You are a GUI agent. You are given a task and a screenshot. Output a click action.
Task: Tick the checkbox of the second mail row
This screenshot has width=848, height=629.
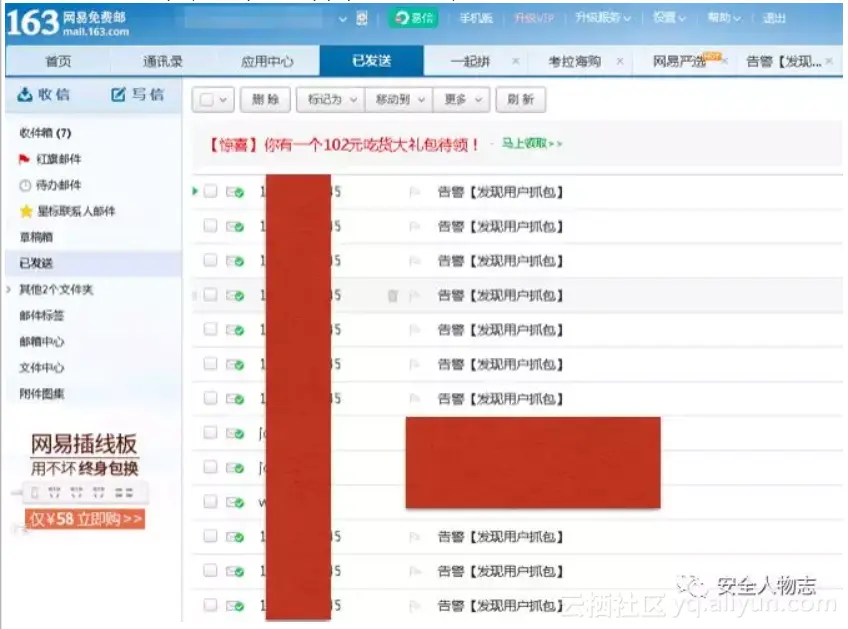(210, 226)
